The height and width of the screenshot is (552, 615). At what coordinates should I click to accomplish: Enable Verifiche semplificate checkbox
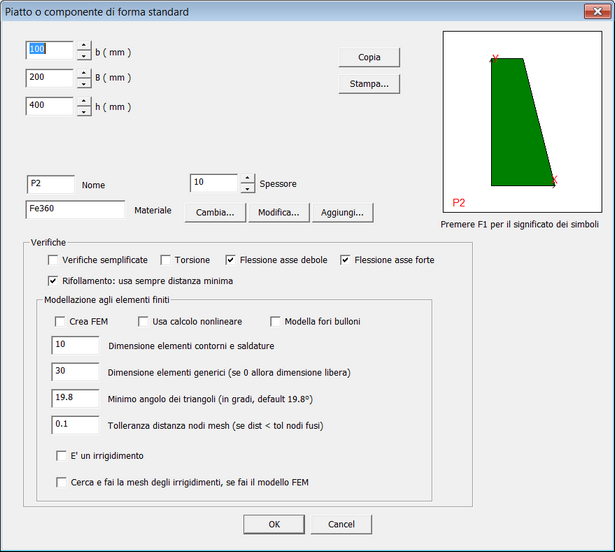(x=53, y=260)
